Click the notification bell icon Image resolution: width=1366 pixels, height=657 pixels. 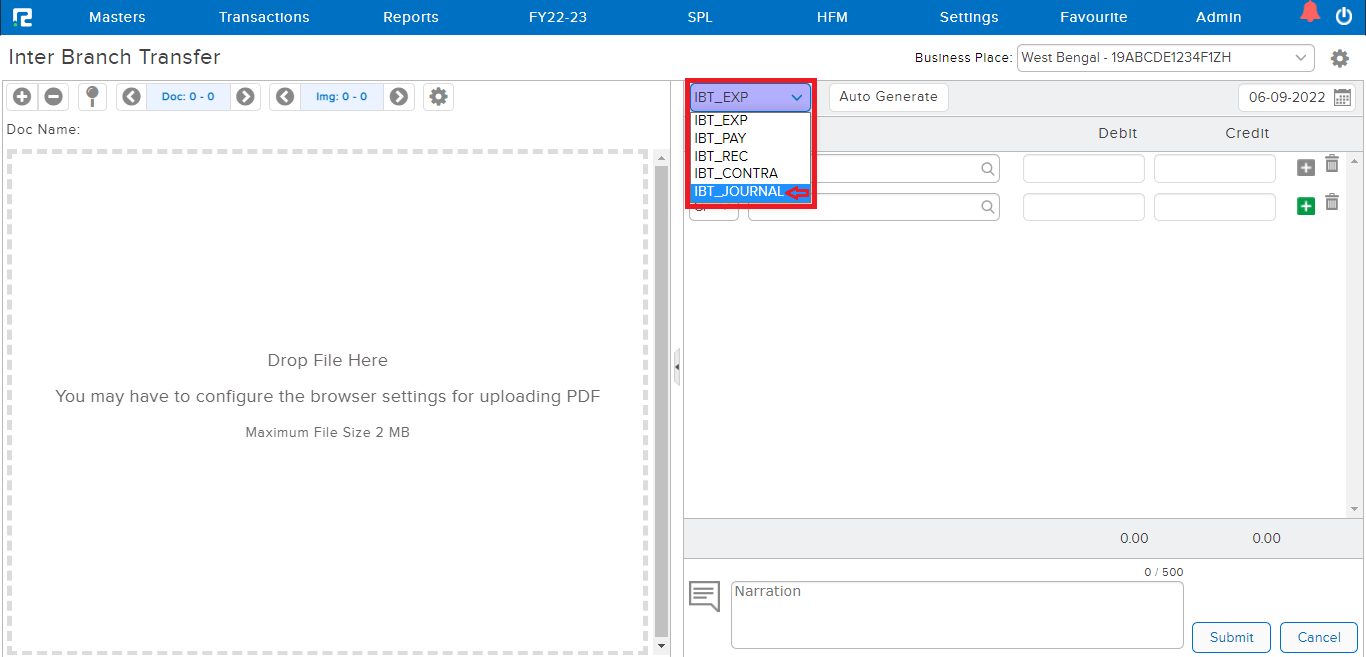[1310, 13]
